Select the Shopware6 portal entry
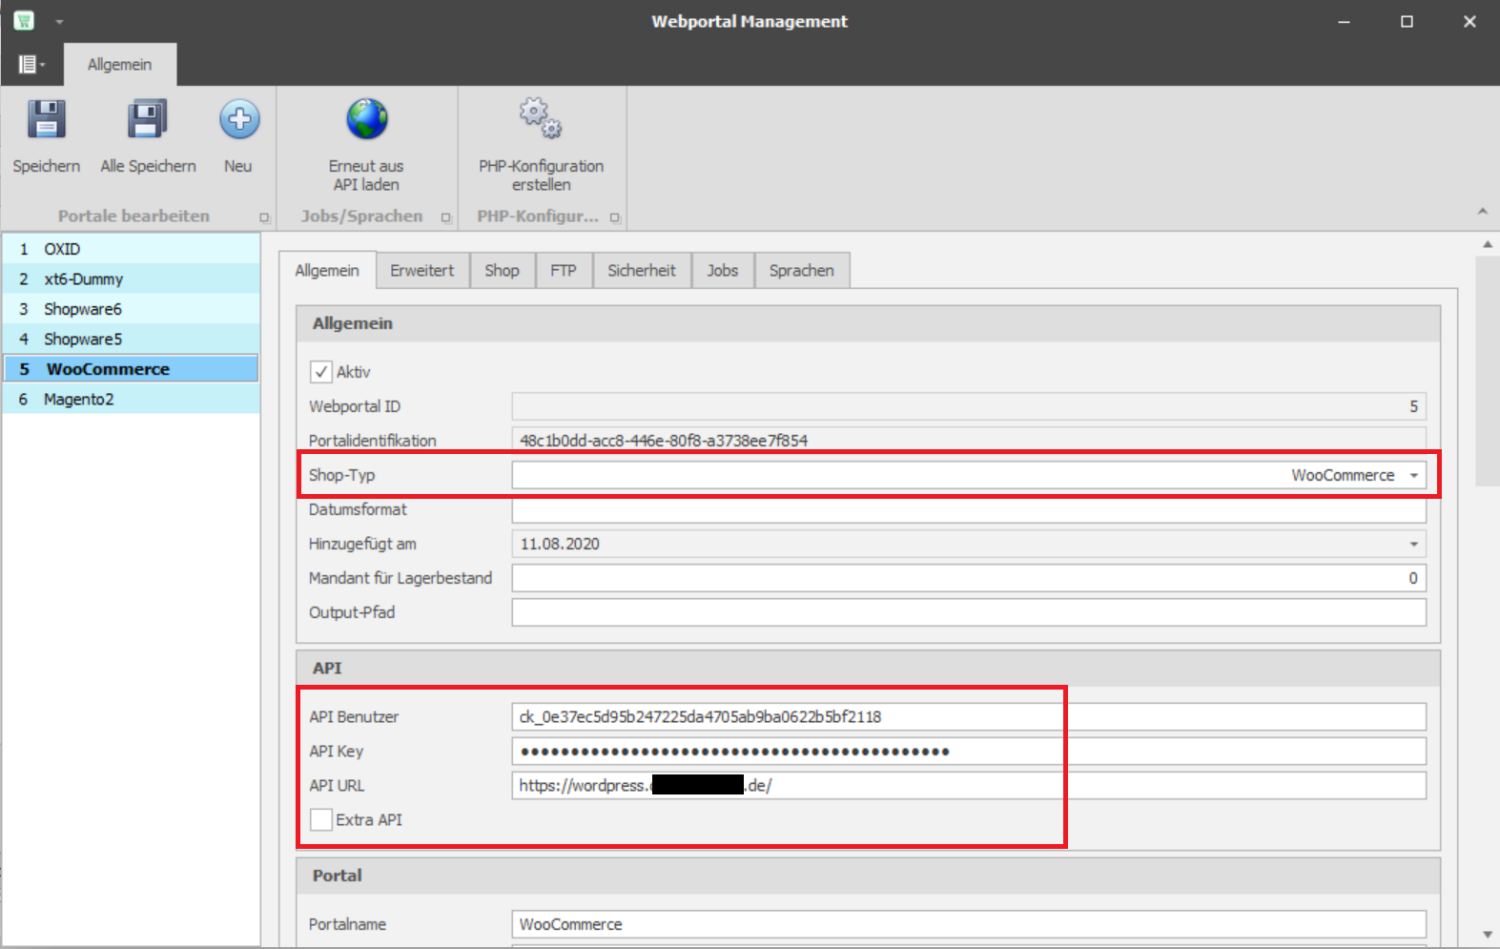This screenshot has height=949, width=1500. click(82, 309)
